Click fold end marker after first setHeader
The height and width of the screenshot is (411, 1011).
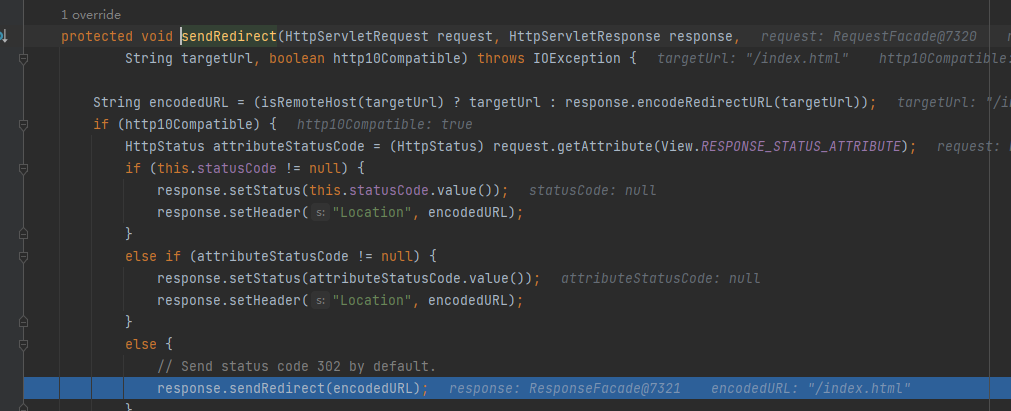point(23,235)
